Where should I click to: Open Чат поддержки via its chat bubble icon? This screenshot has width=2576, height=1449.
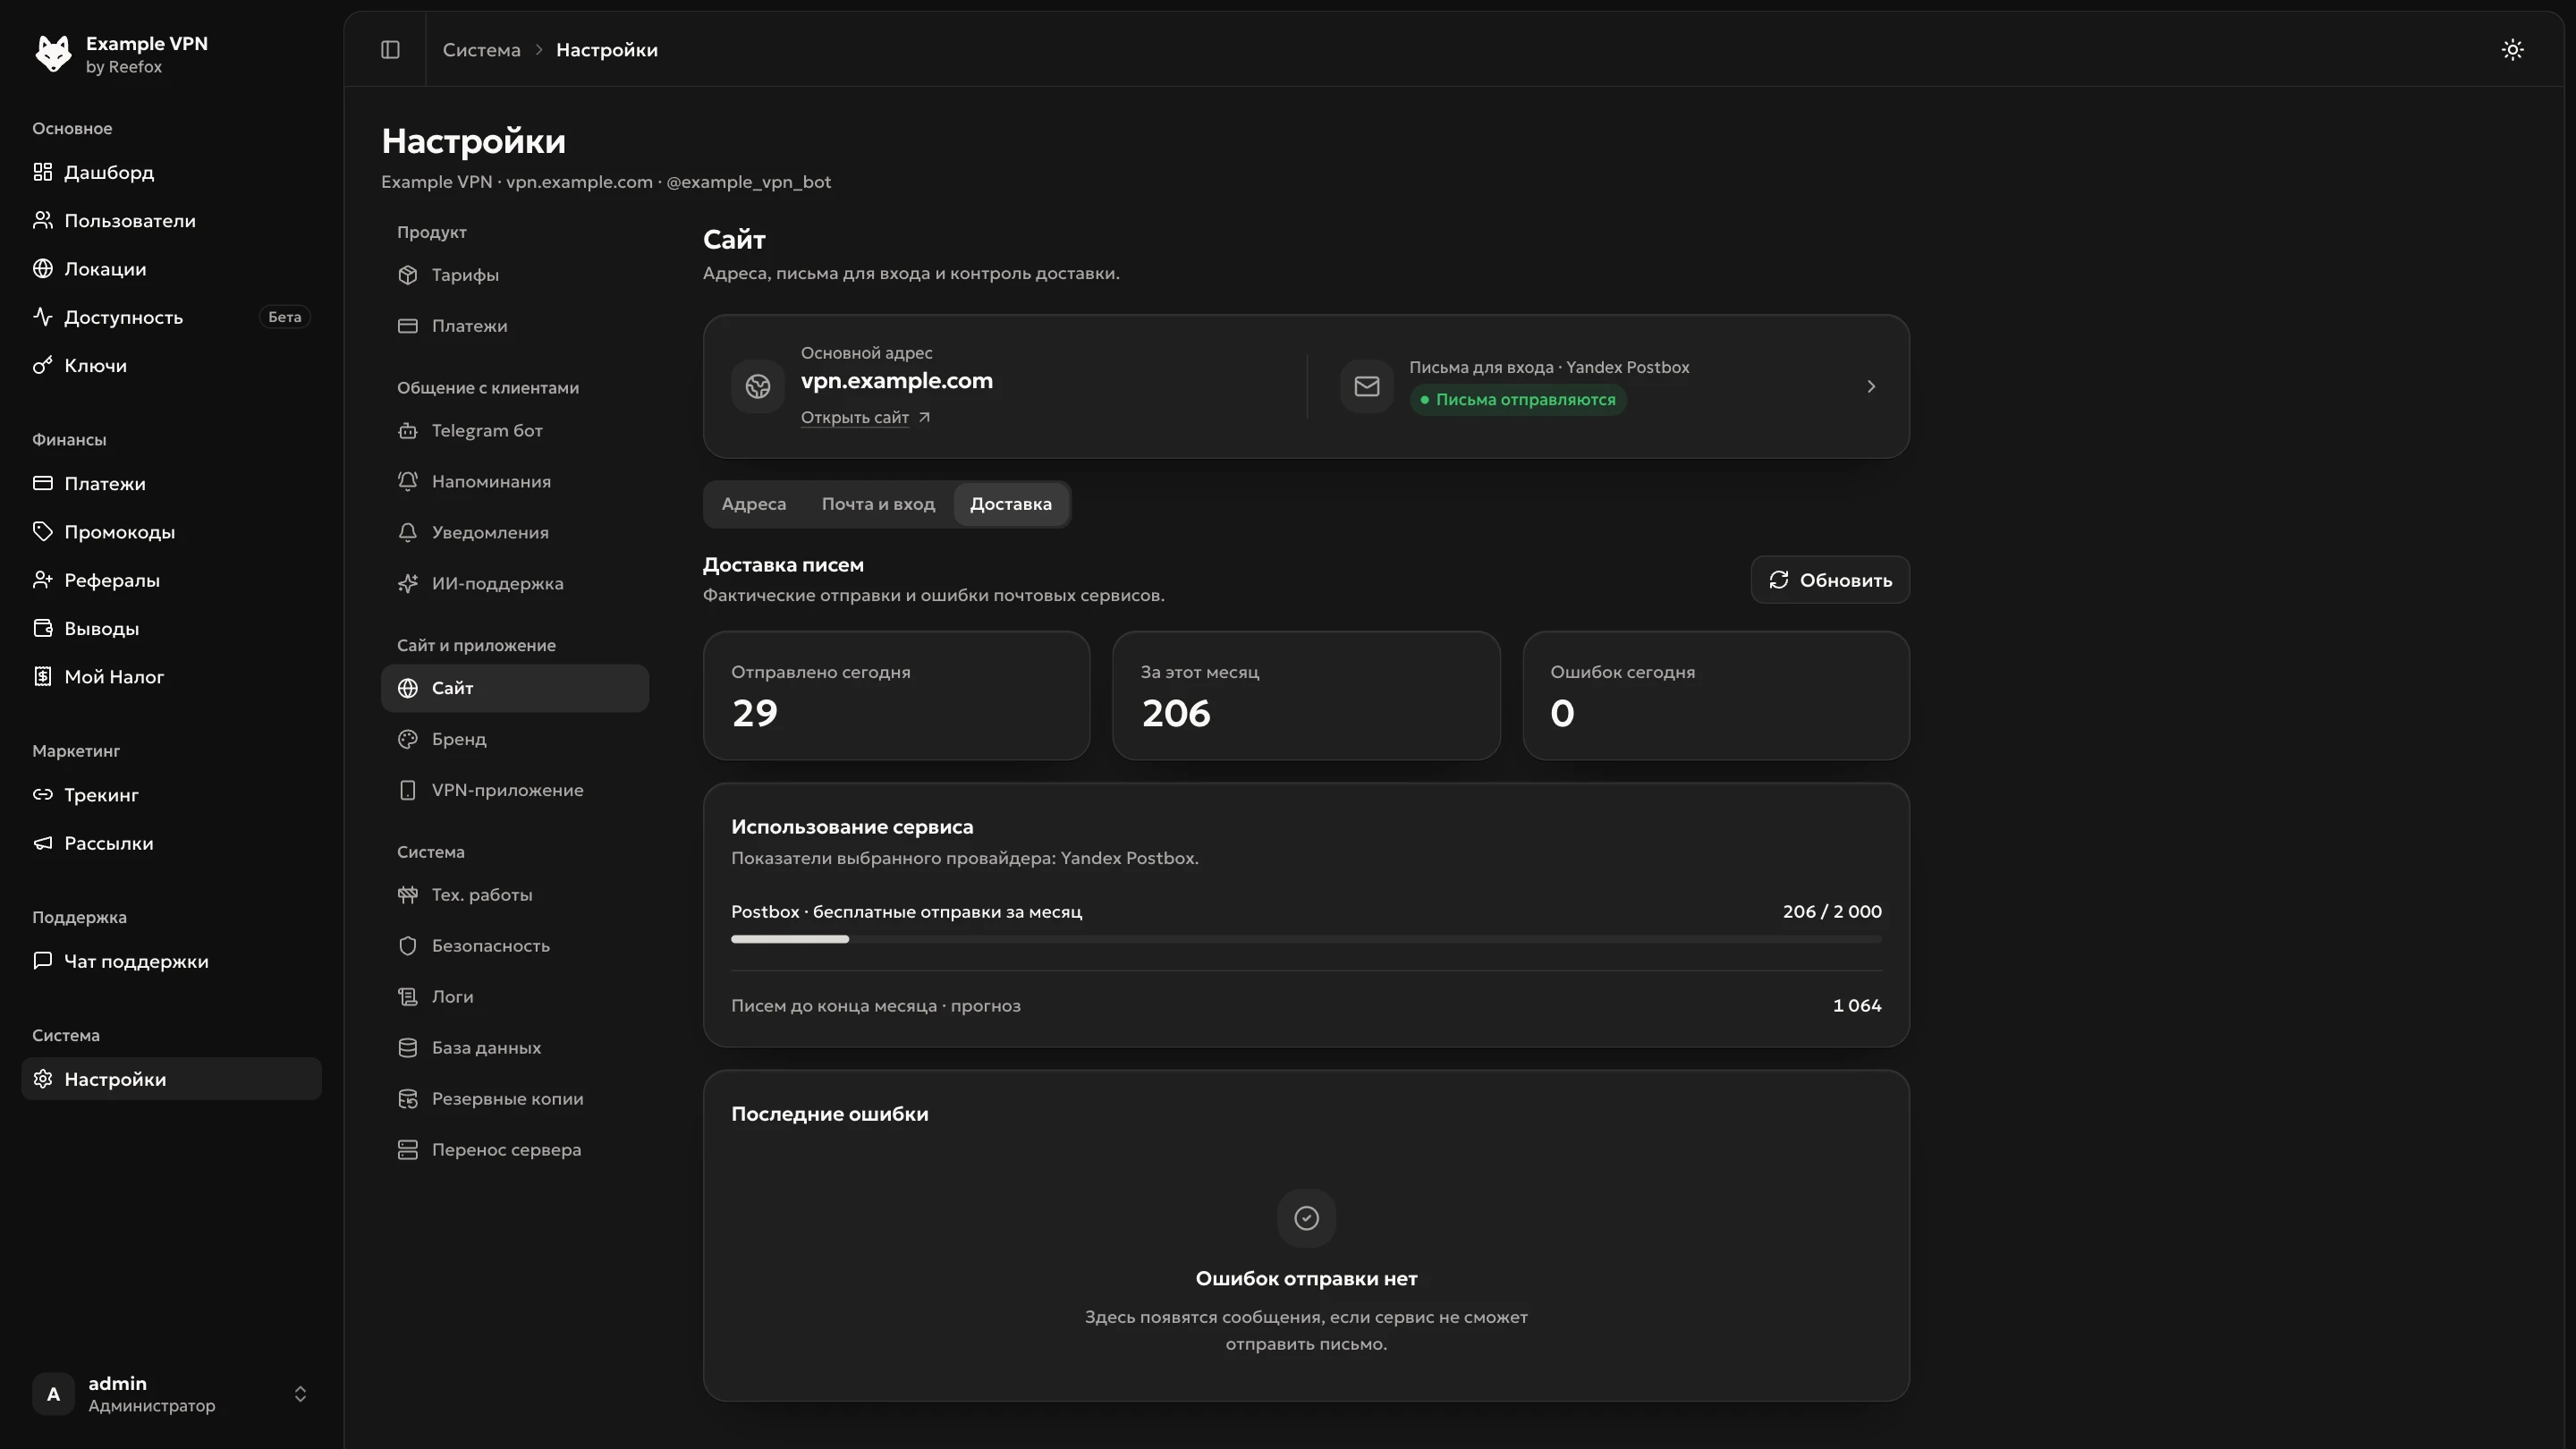tap(42, 961)
